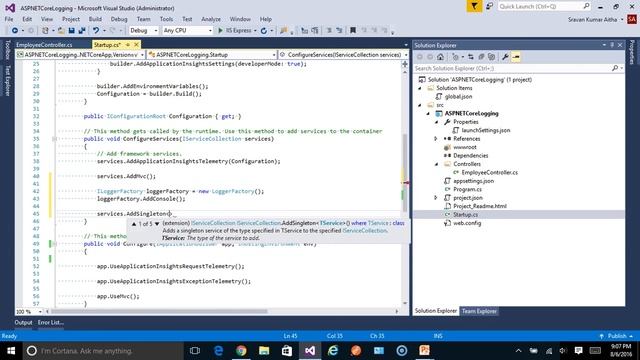640x360 pixels.
Task: Click the Sync with Active Document icon
Action: pyautogui.click(x=471, y=57)
